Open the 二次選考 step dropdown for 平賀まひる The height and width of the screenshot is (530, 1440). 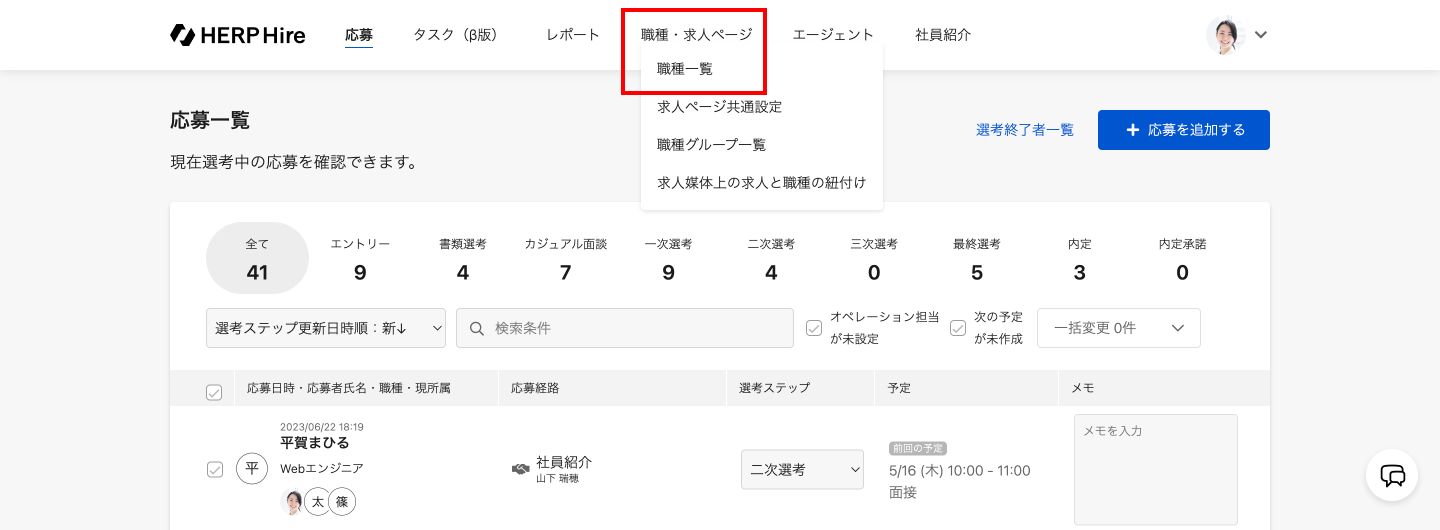[x=802, y=470]
